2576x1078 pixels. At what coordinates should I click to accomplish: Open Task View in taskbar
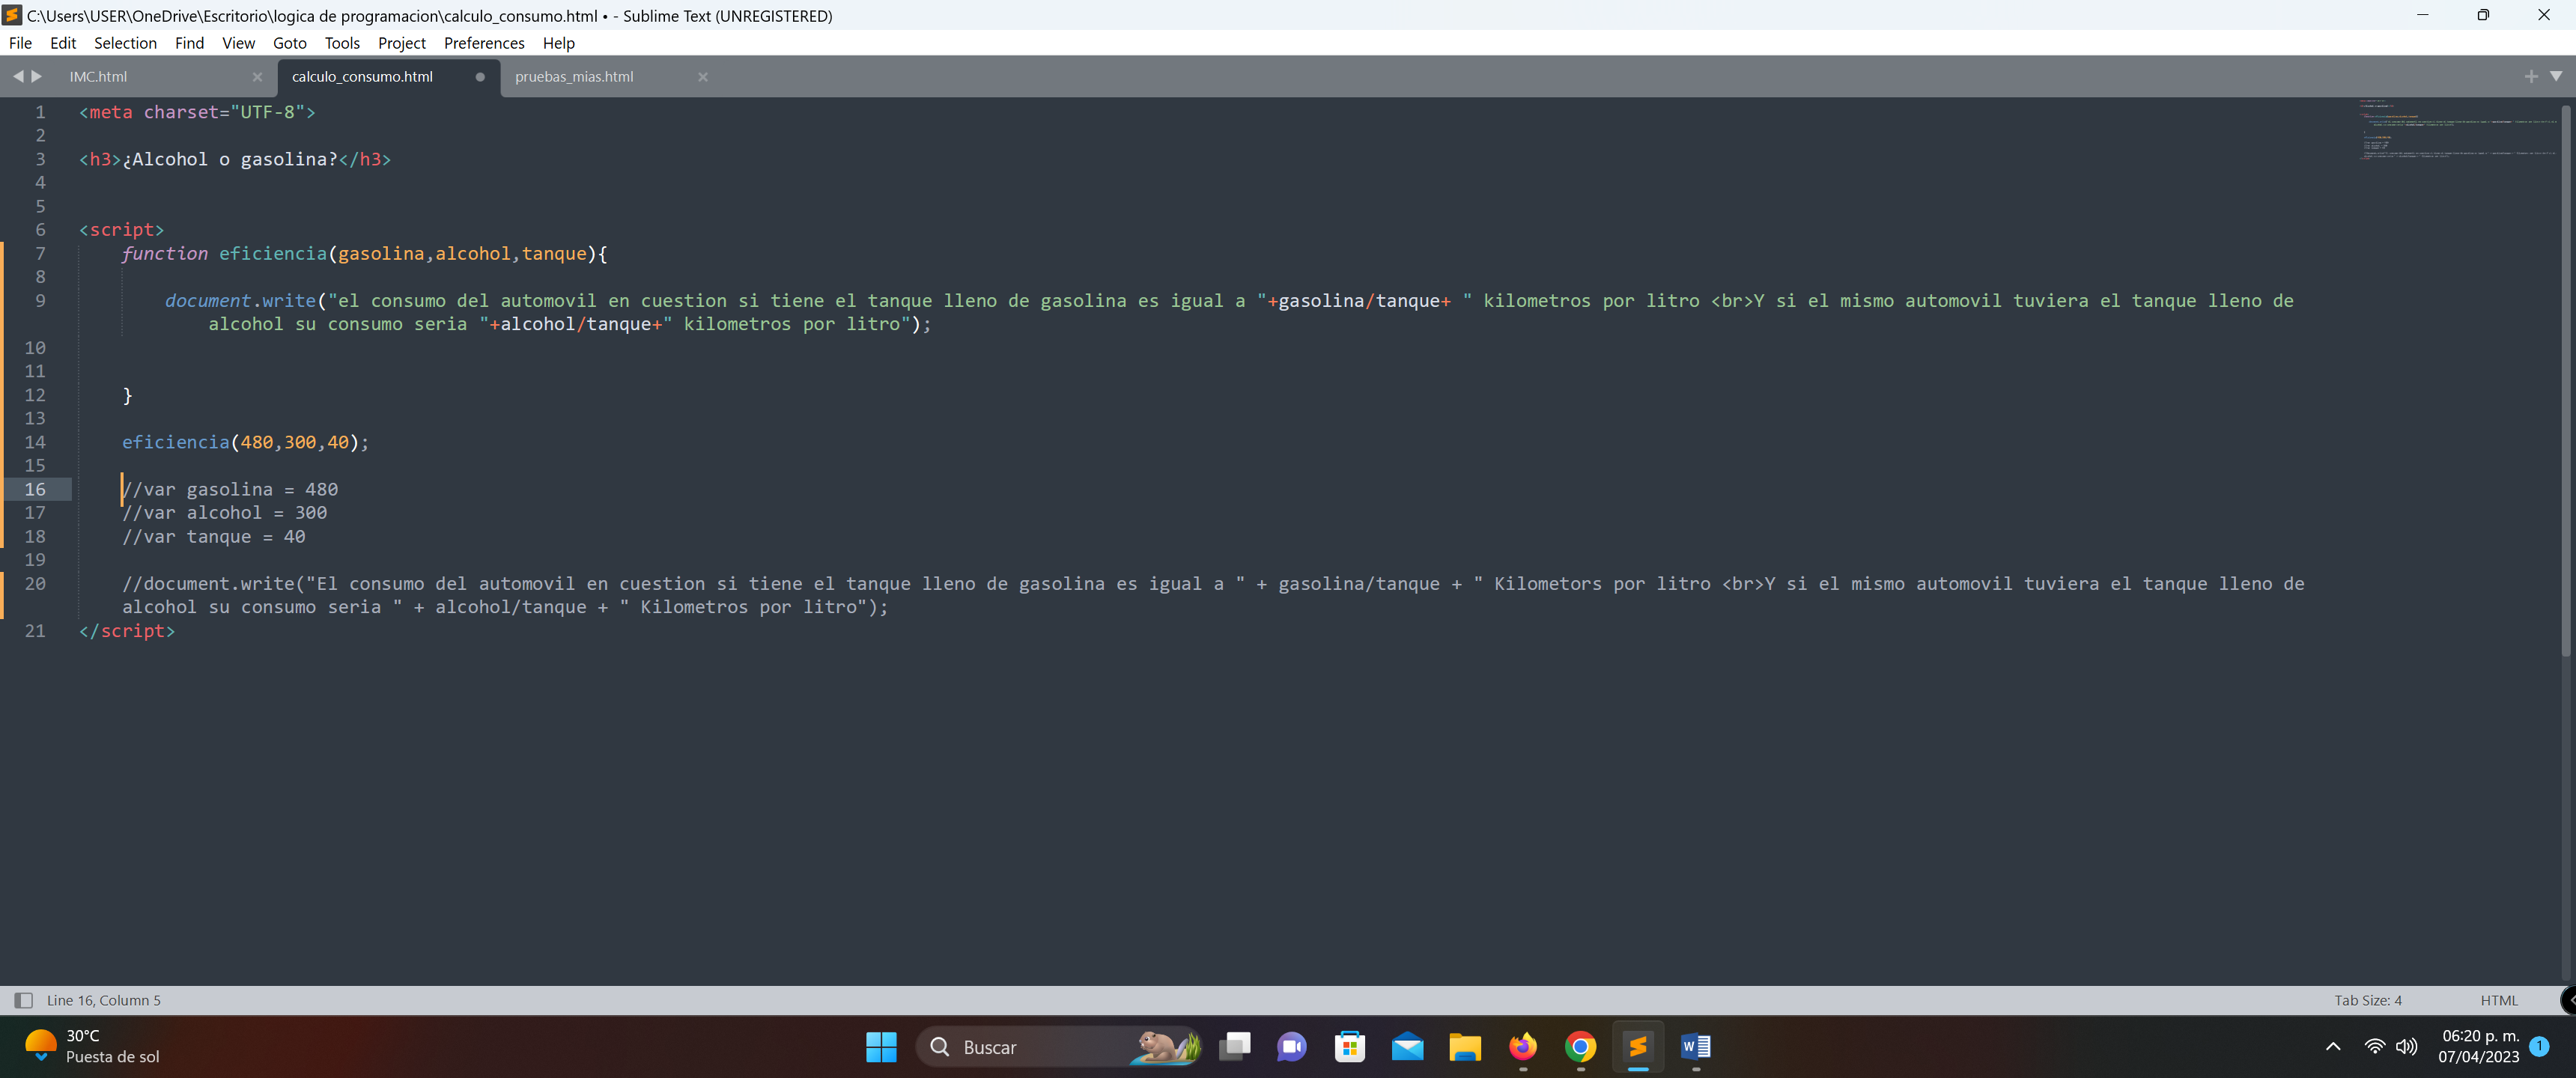pyautogui.click(x=1234, y=1047)
